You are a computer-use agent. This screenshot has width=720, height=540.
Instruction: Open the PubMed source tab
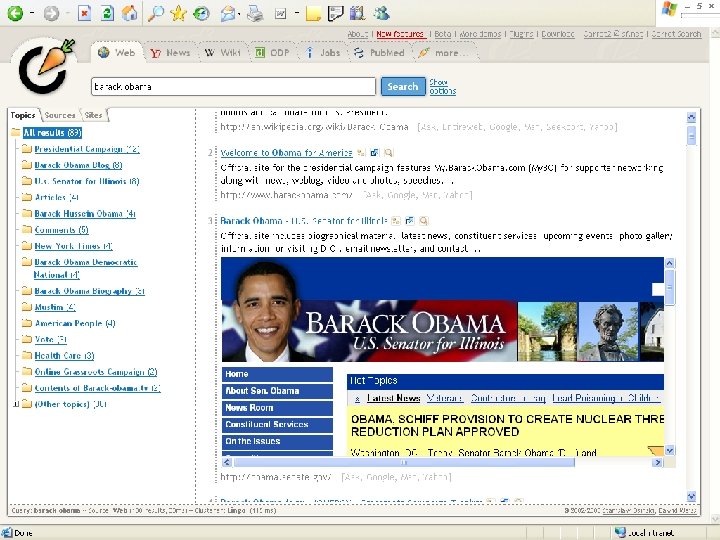tap(379, 53)
